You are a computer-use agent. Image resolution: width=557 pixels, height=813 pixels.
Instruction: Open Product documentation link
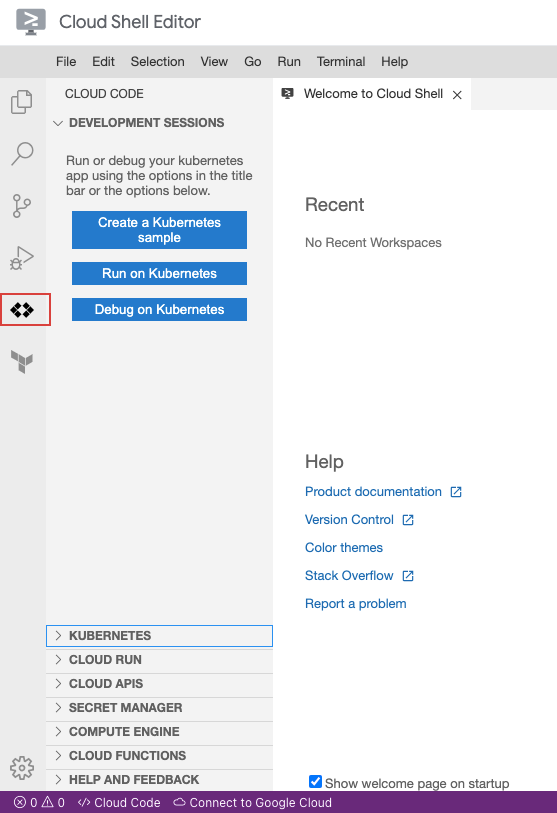click(373, 492)
